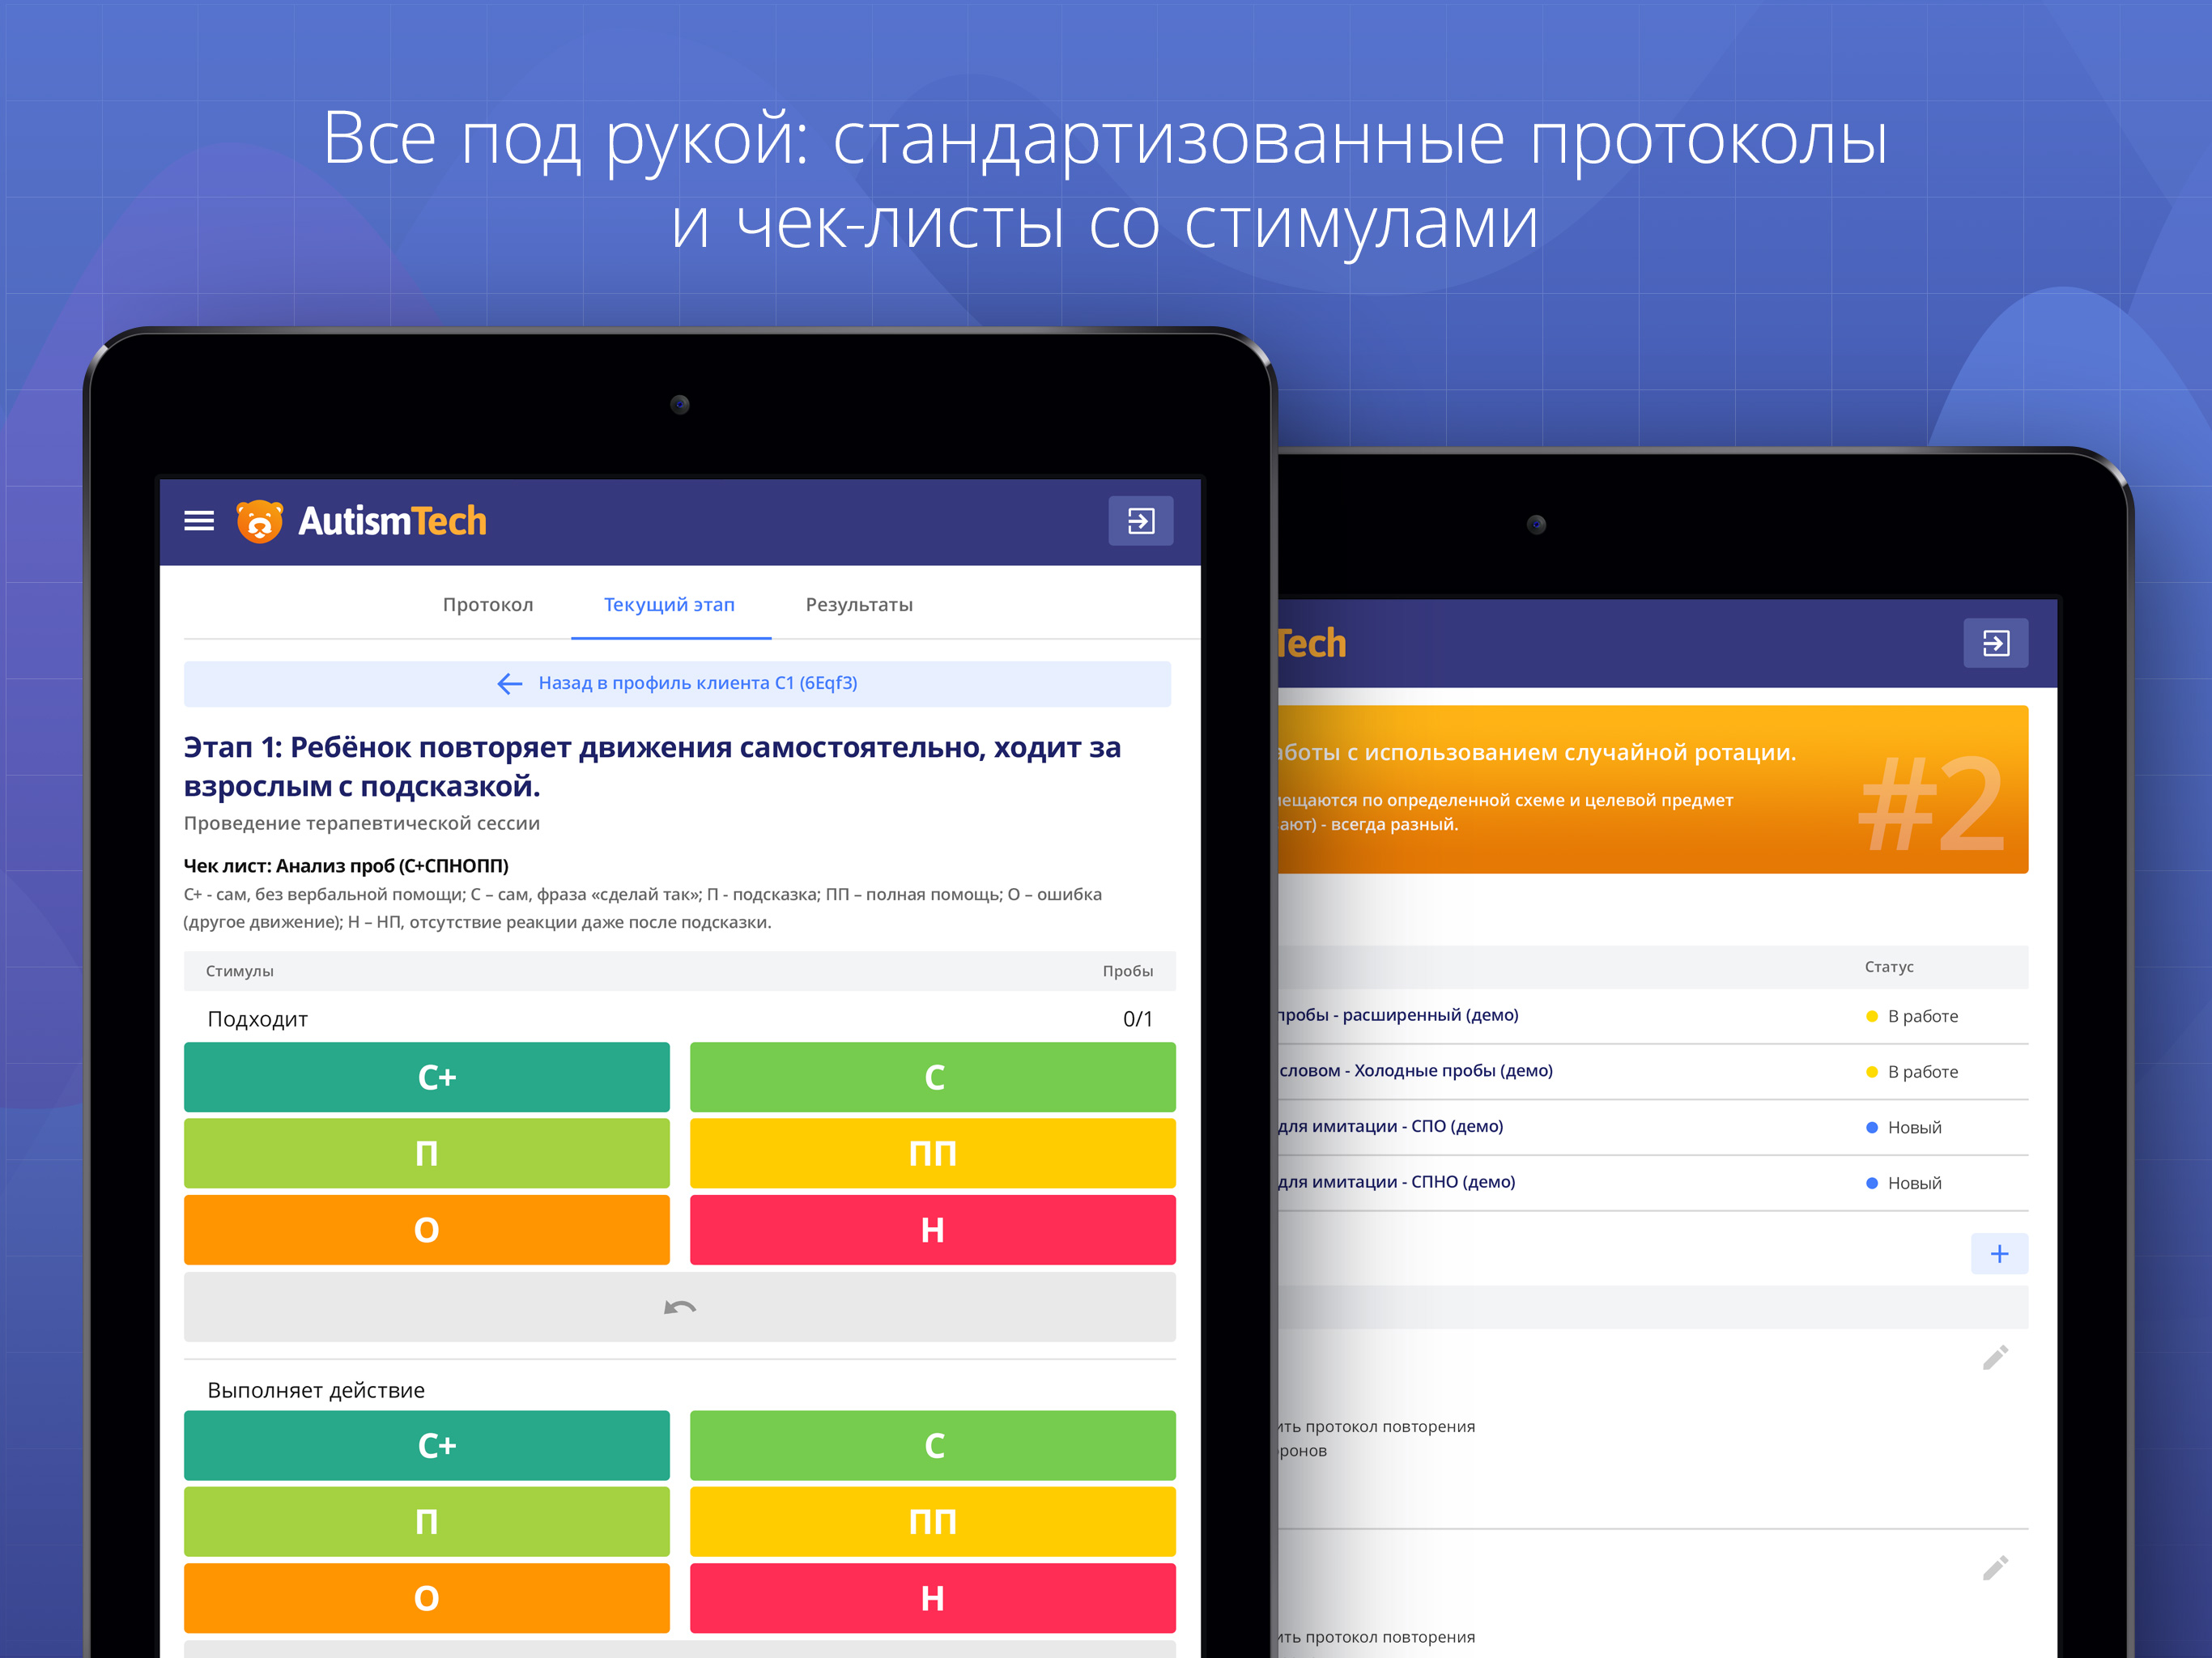Click the Чек лист: Анализ проб heading
2212x1658 pixels.
[346, 866]
